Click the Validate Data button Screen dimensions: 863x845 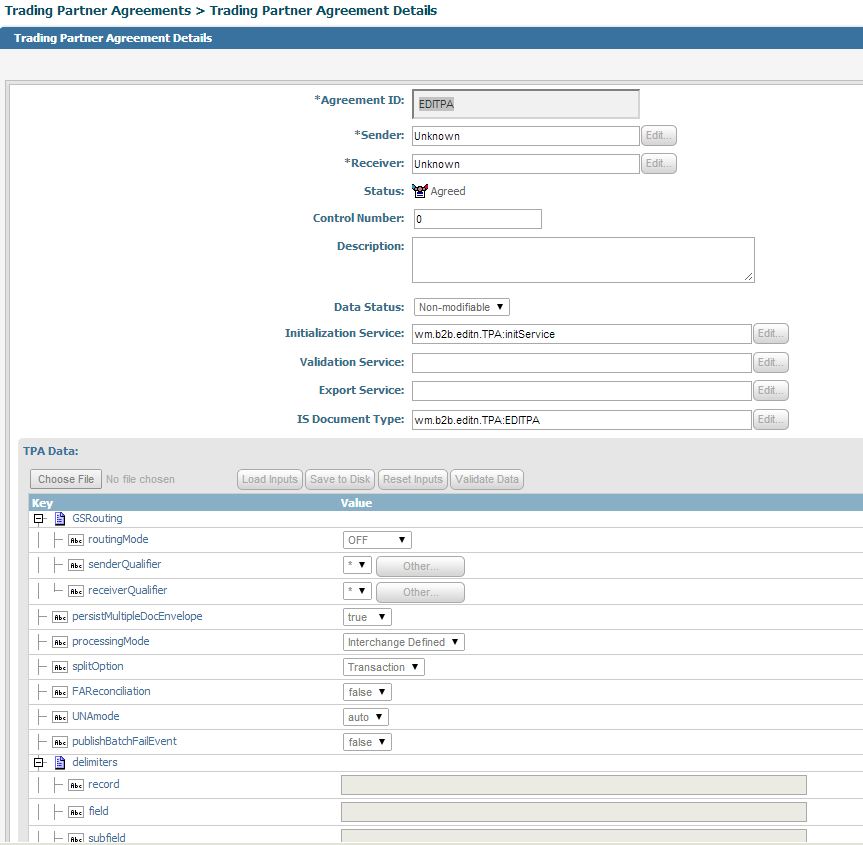pyautogui.click(x=487, y=479)
